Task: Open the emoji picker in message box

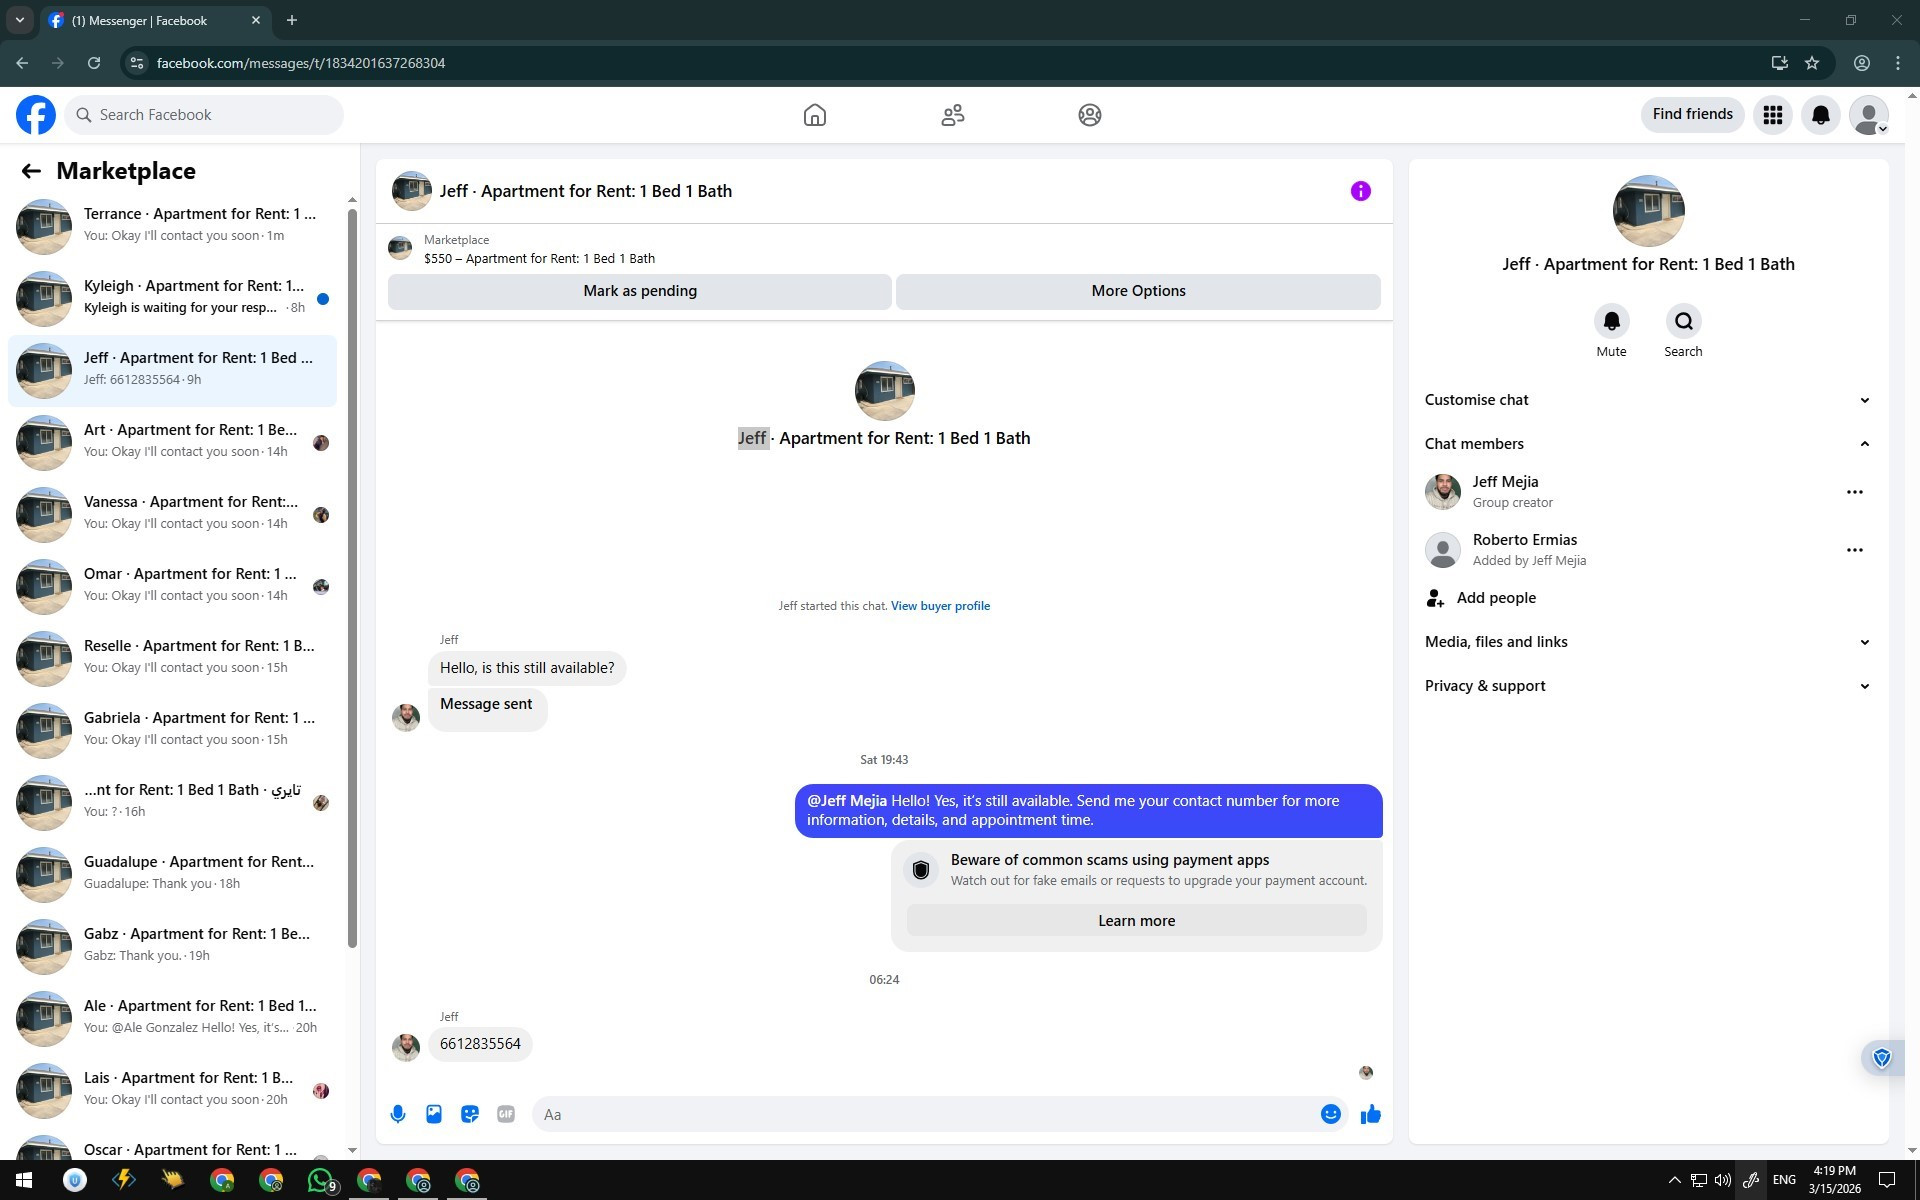Action: tap(1331, 1114)
